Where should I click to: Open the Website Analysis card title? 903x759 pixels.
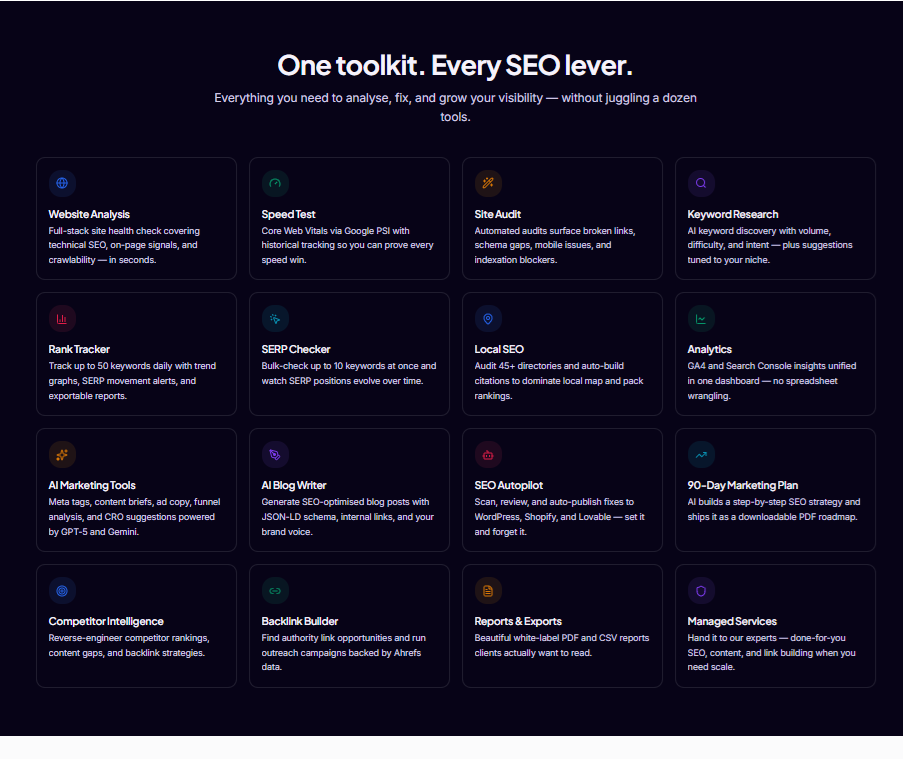pyautogui.click(x=89, y=214)
